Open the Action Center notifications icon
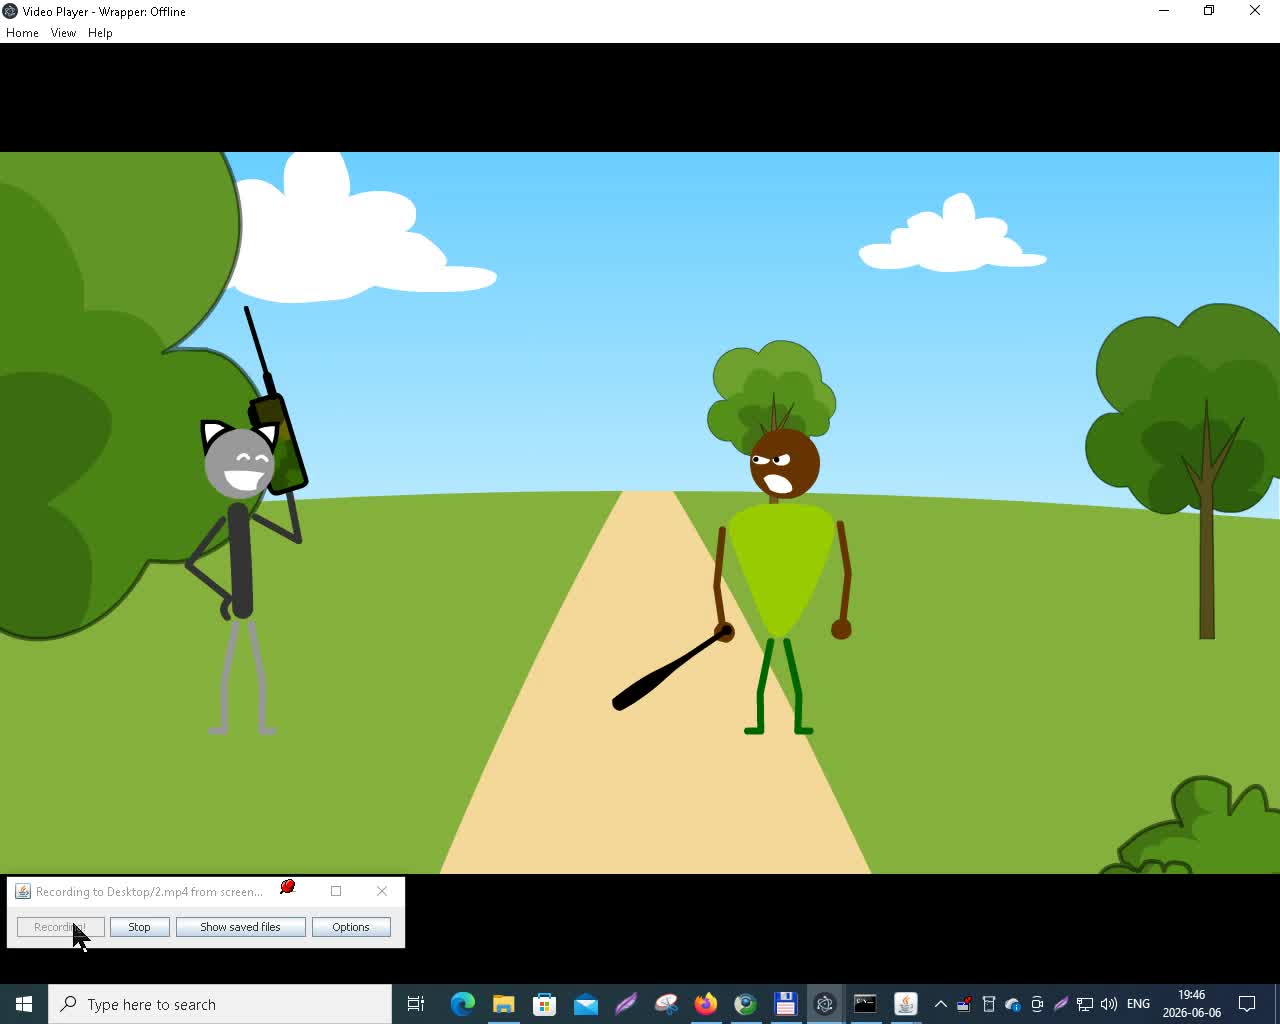Image resolution: width=1280 pixels, height=1024 pixels. point(1248,1004)
